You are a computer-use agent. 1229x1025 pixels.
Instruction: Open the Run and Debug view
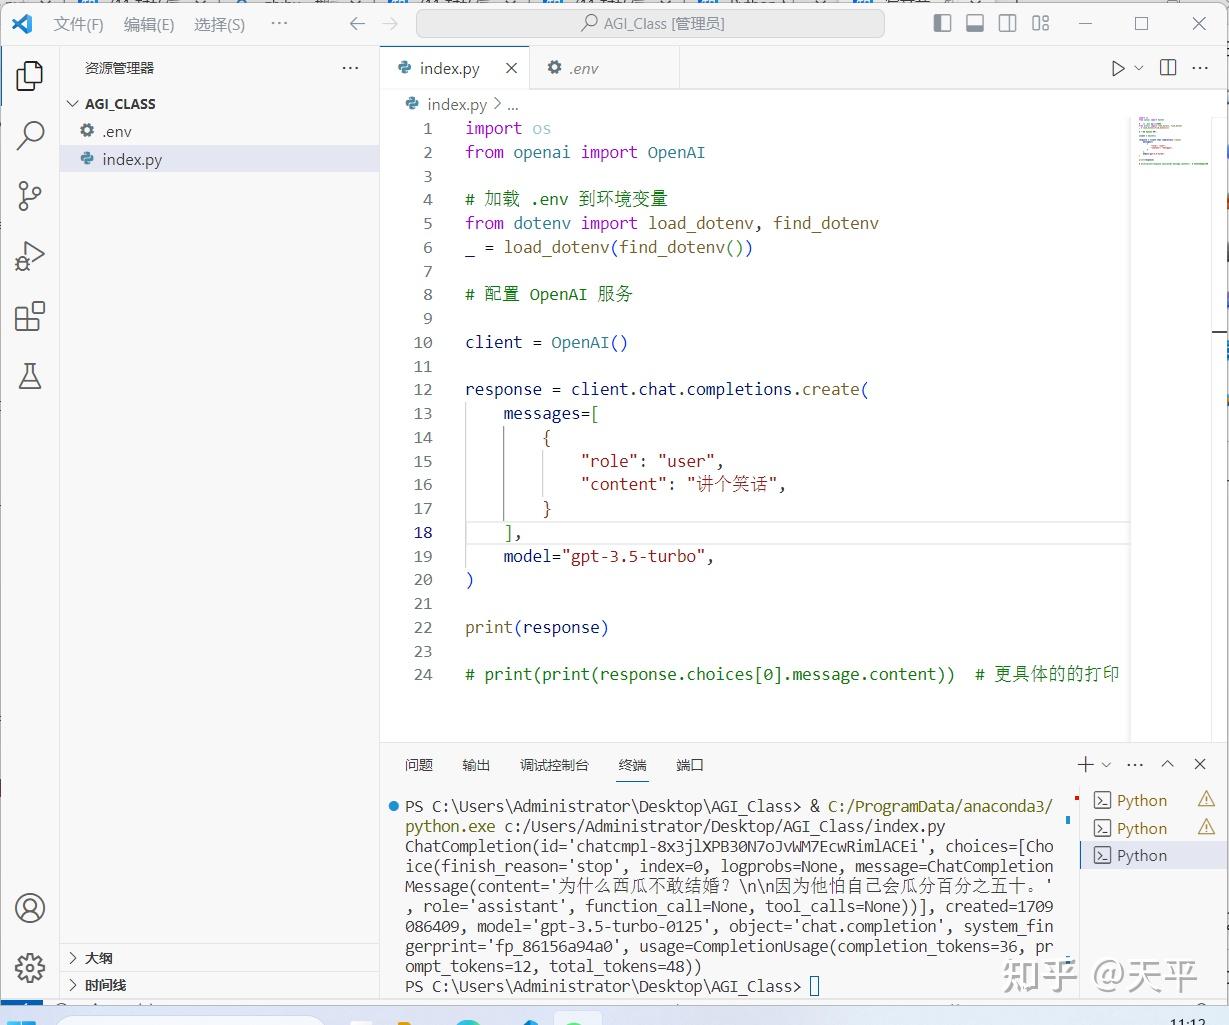pyautogui.click(x=29, y=256)
